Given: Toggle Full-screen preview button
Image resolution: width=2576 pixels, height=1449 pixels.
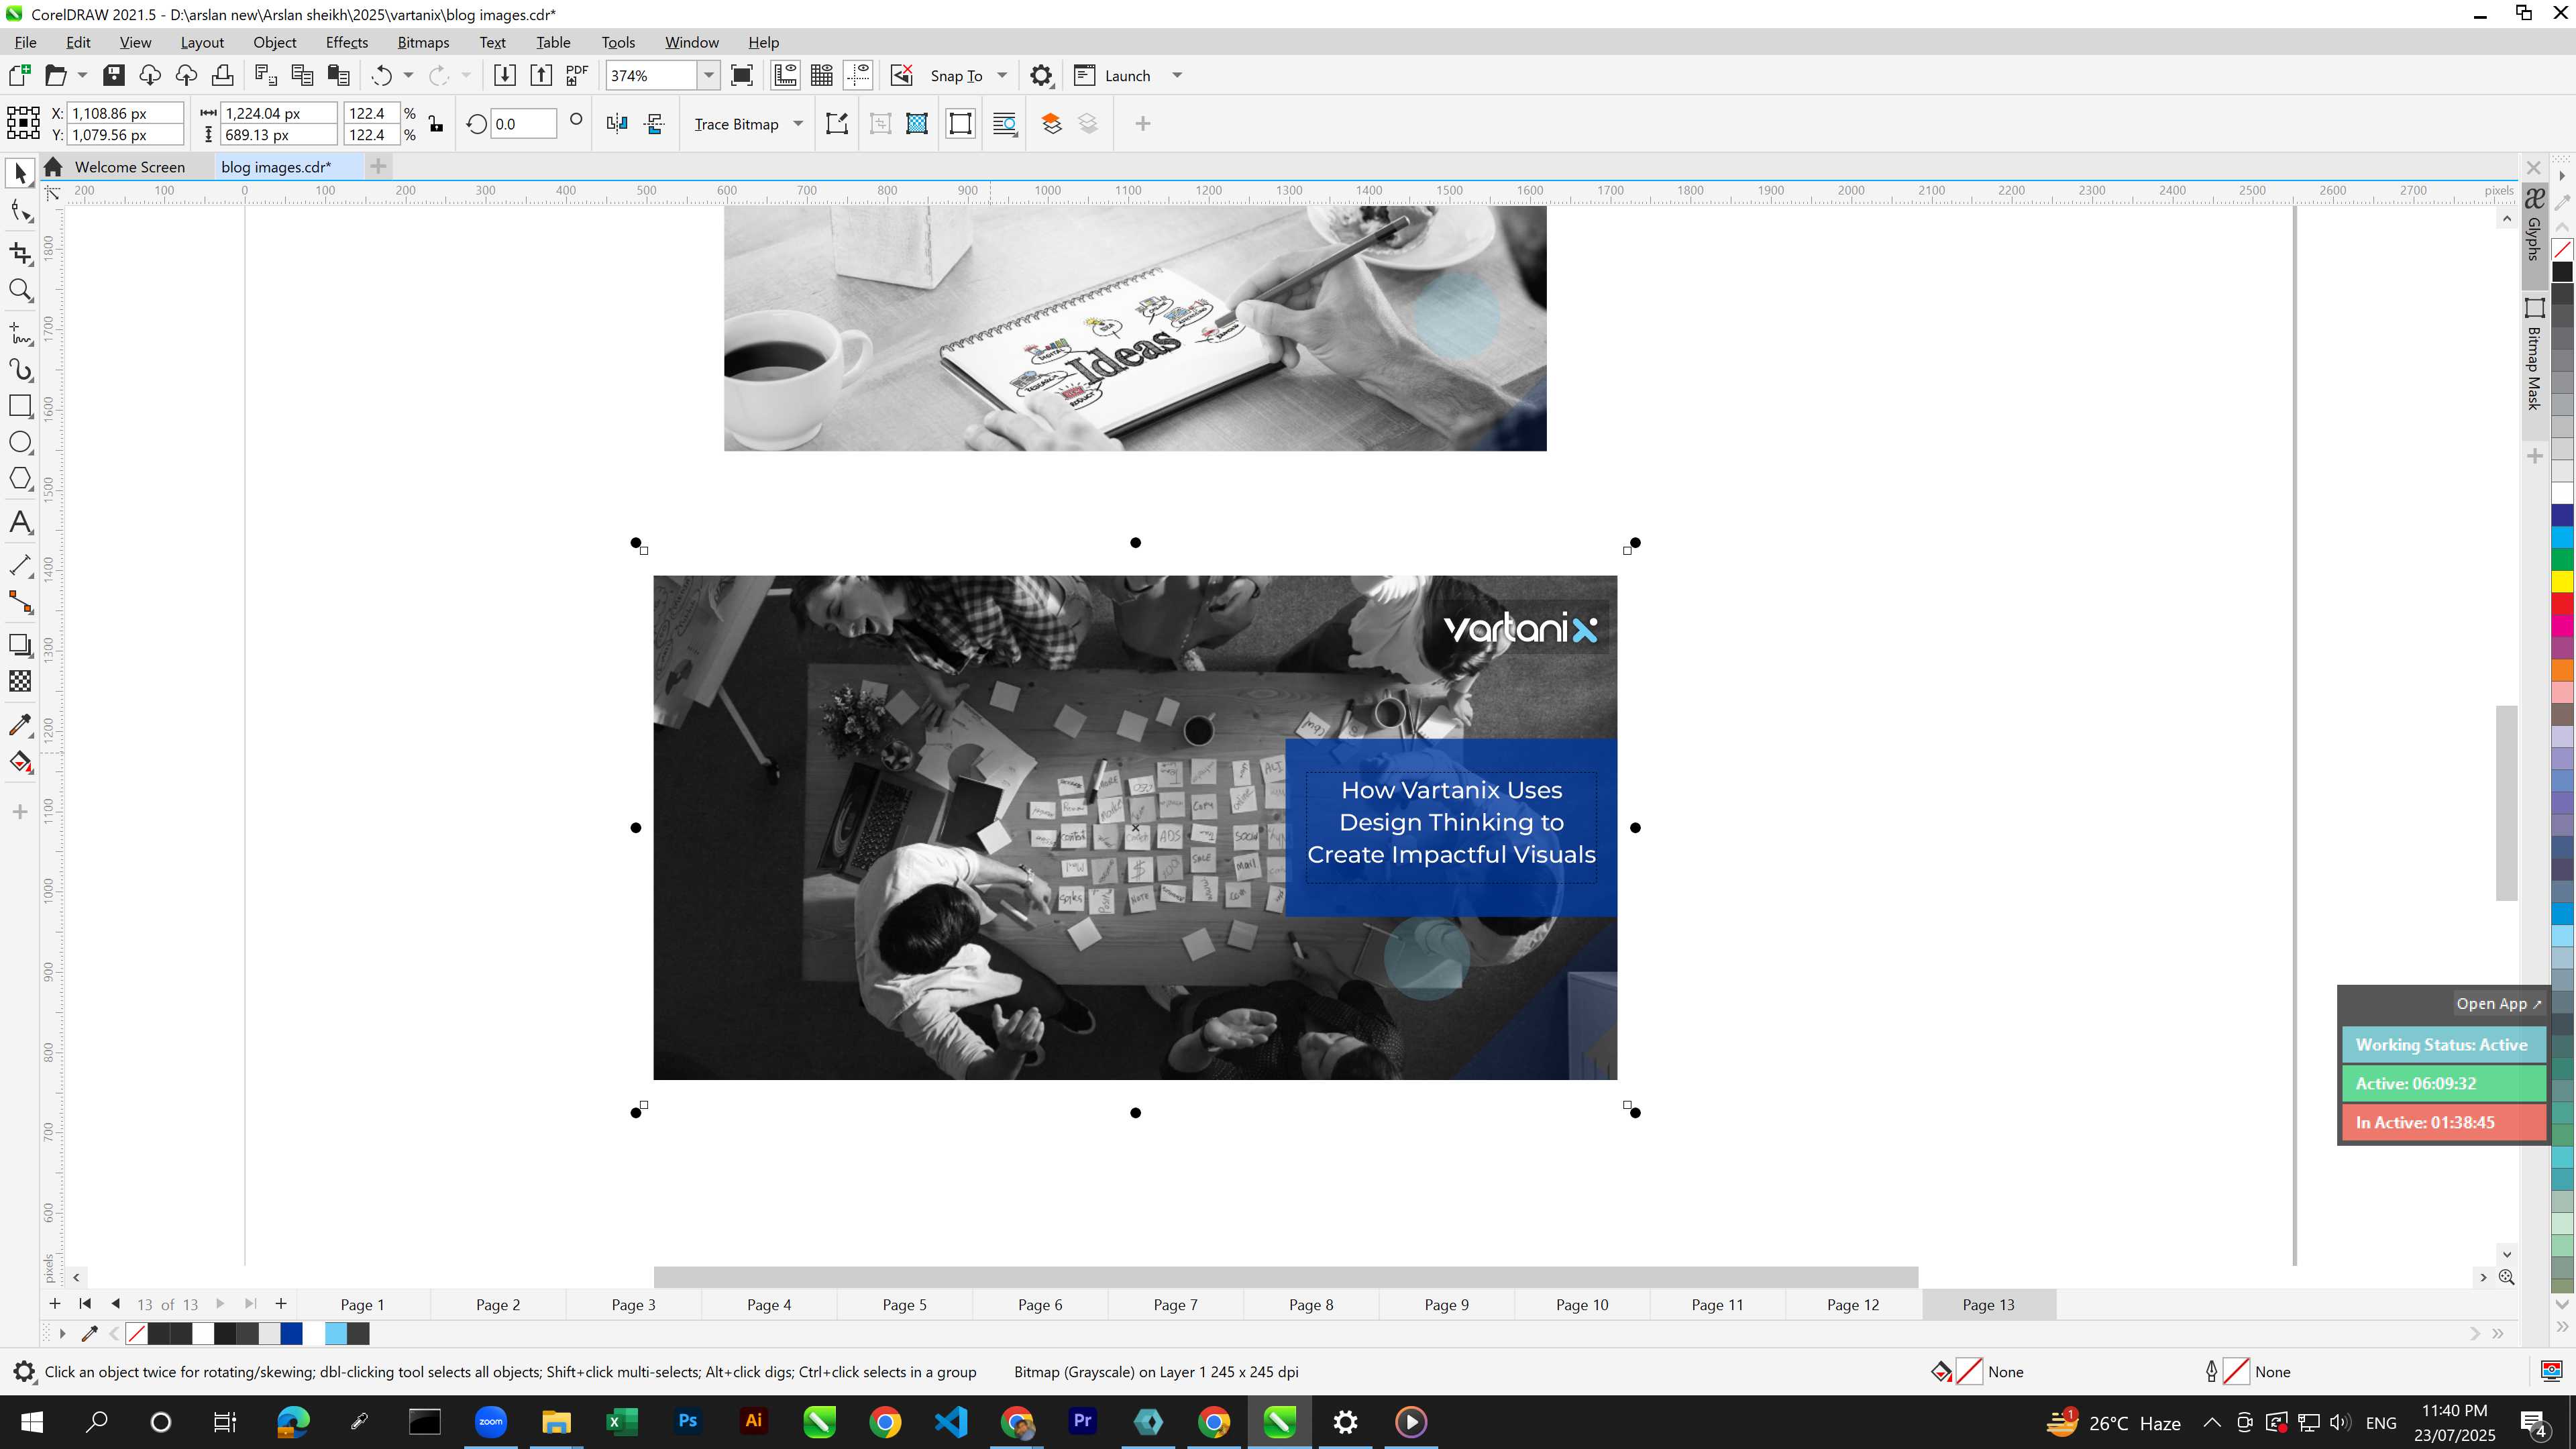Looking at the screenshot, I should coord(742,75).
